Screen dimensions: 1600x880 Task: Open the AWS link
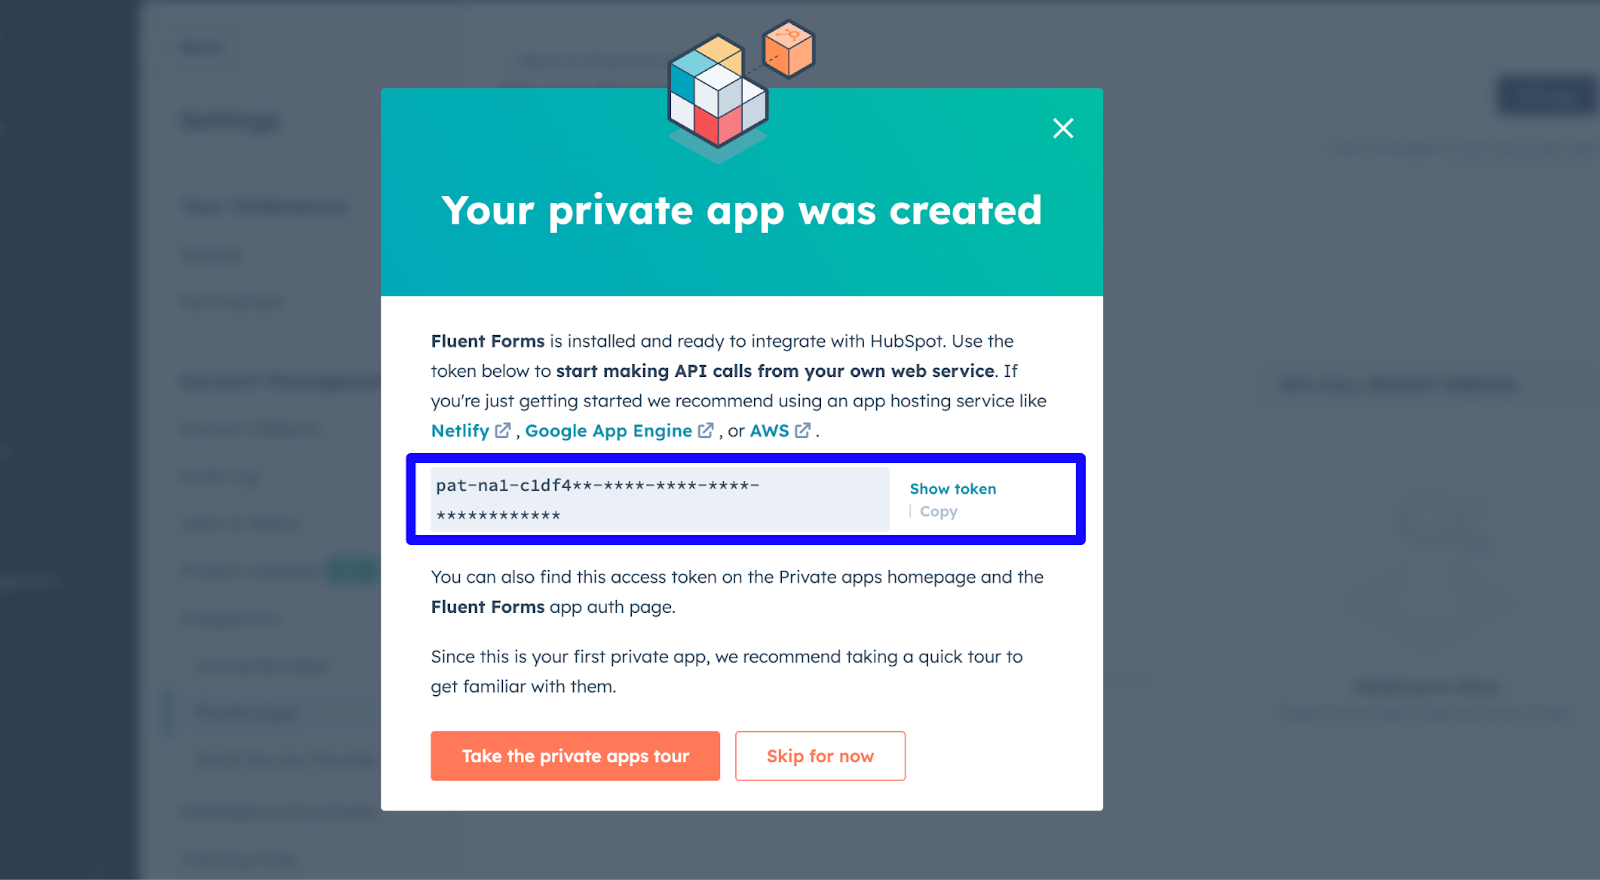[x=769, y=431]
